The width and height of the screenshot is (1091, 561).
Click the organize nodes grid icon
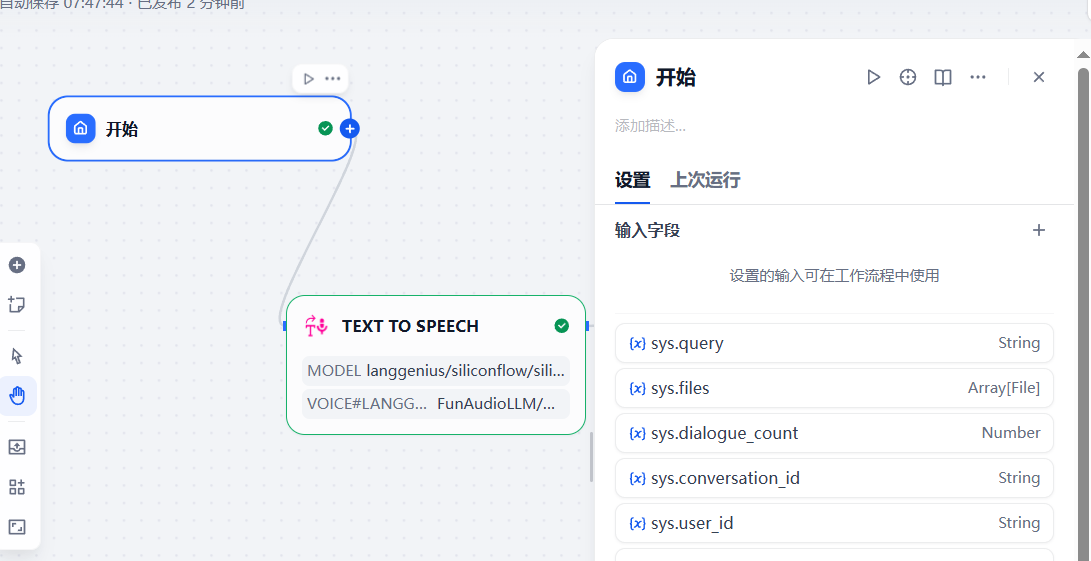(x=17, y=487)
